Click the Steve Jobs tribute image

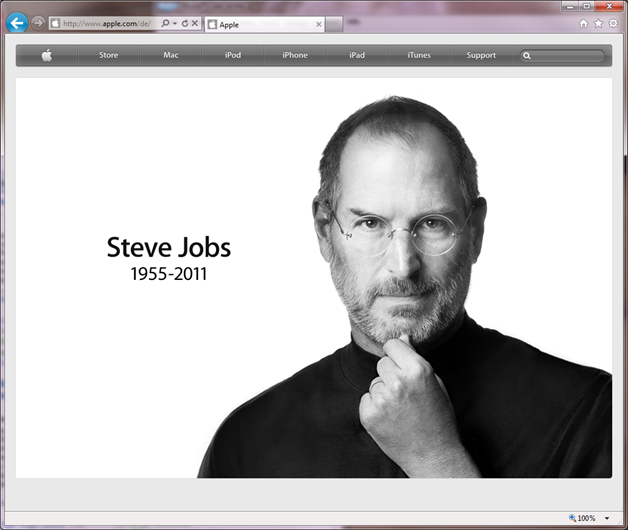[x=314, y=278]
